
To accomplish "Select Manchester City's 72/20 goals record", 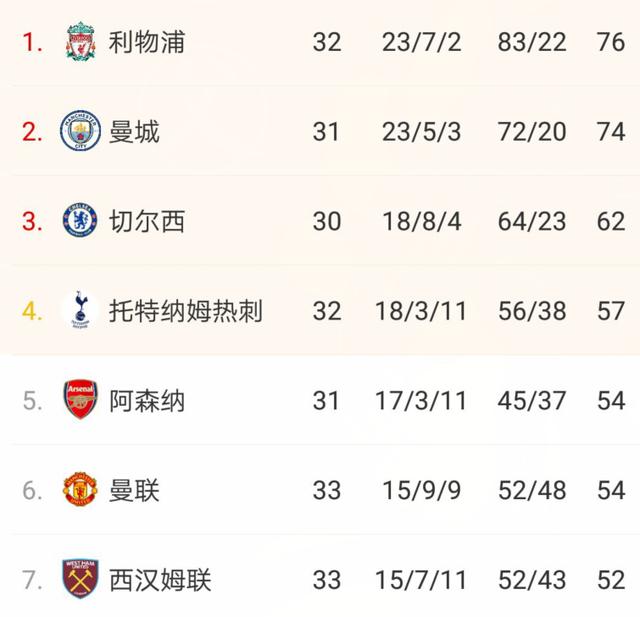I will [532, 132].
